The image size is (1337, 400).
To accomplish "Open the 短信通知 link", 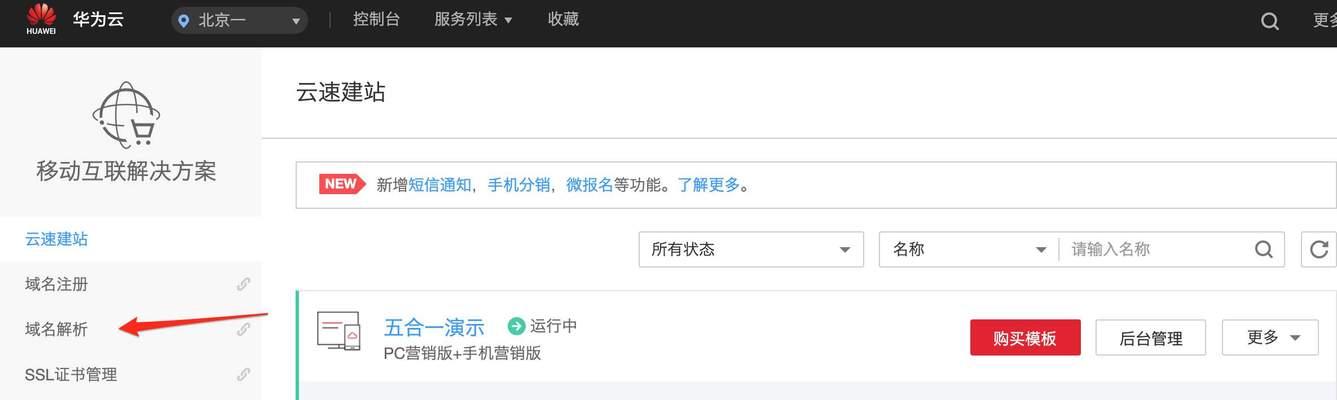I will point(440,185).
